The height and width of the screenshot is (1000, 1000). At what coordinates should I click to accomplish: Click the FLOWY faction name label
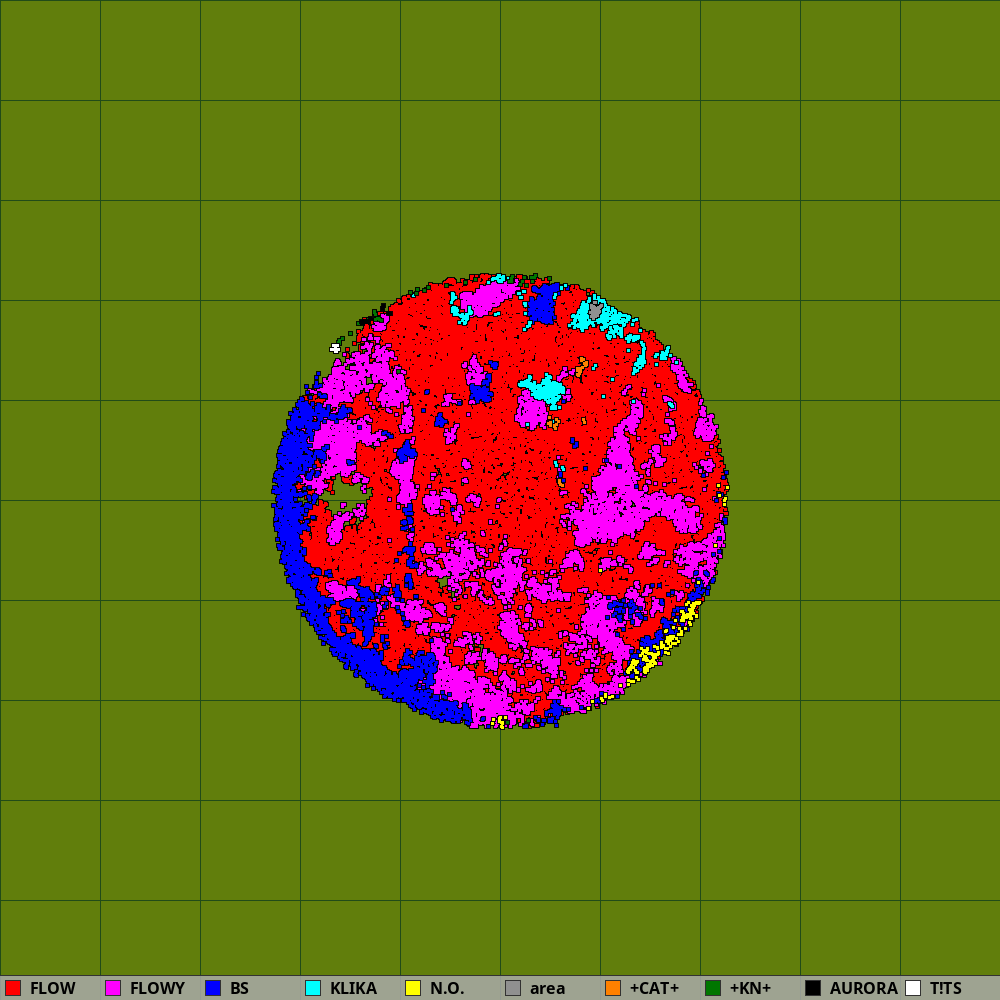(157, 988)
